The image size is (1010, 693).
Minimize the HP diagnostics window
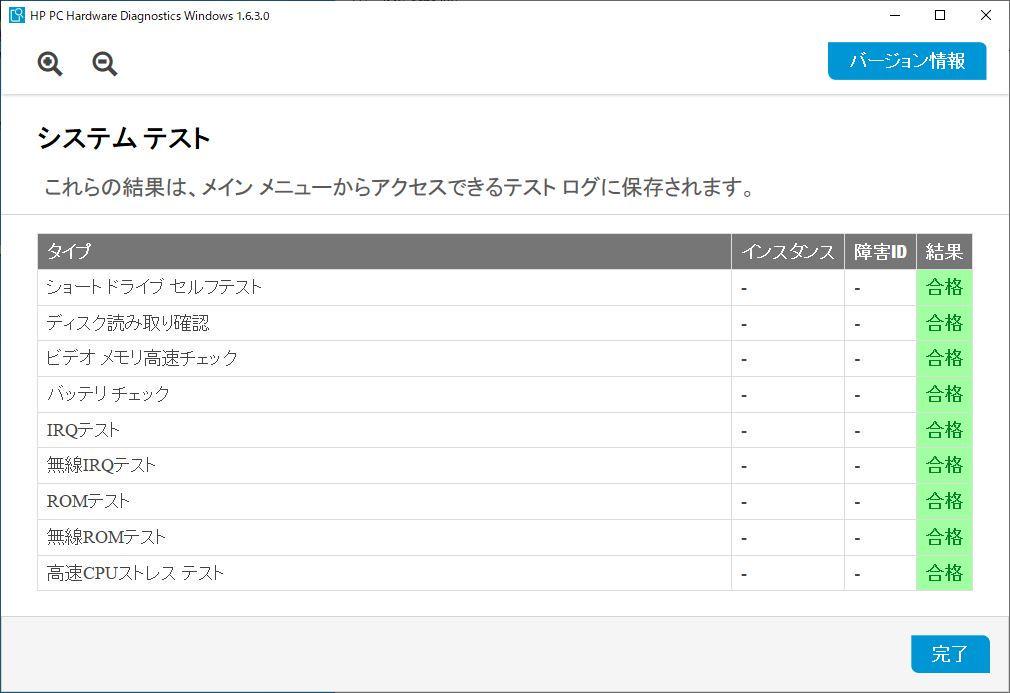coord(895,15)
